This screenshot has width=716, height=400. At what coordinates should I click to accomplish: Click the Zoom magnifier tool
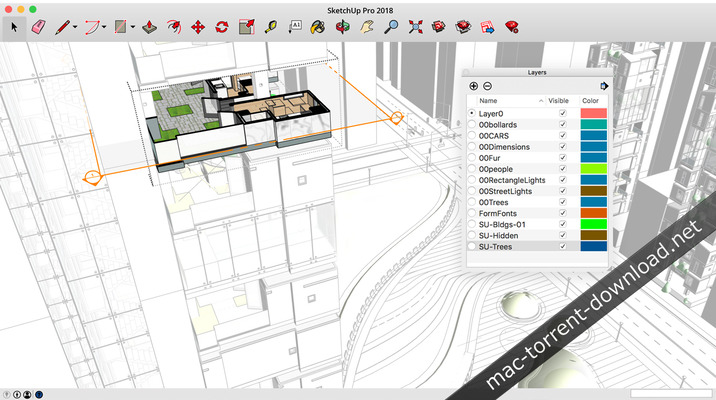click(392, 25)
